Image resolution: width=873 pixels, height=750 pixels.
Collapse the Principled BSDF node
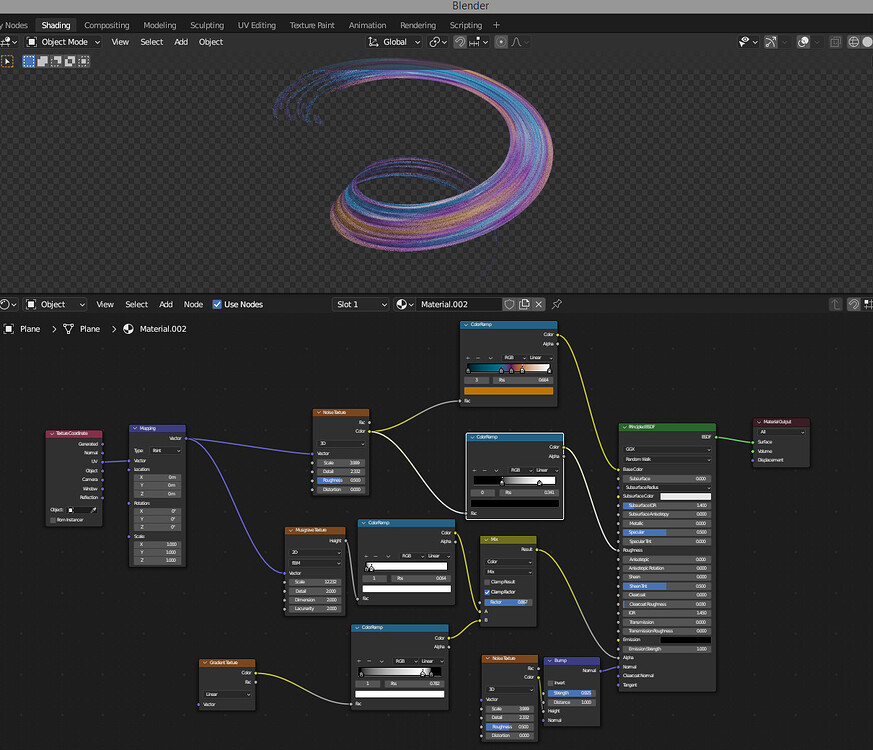tap(625, 427)
